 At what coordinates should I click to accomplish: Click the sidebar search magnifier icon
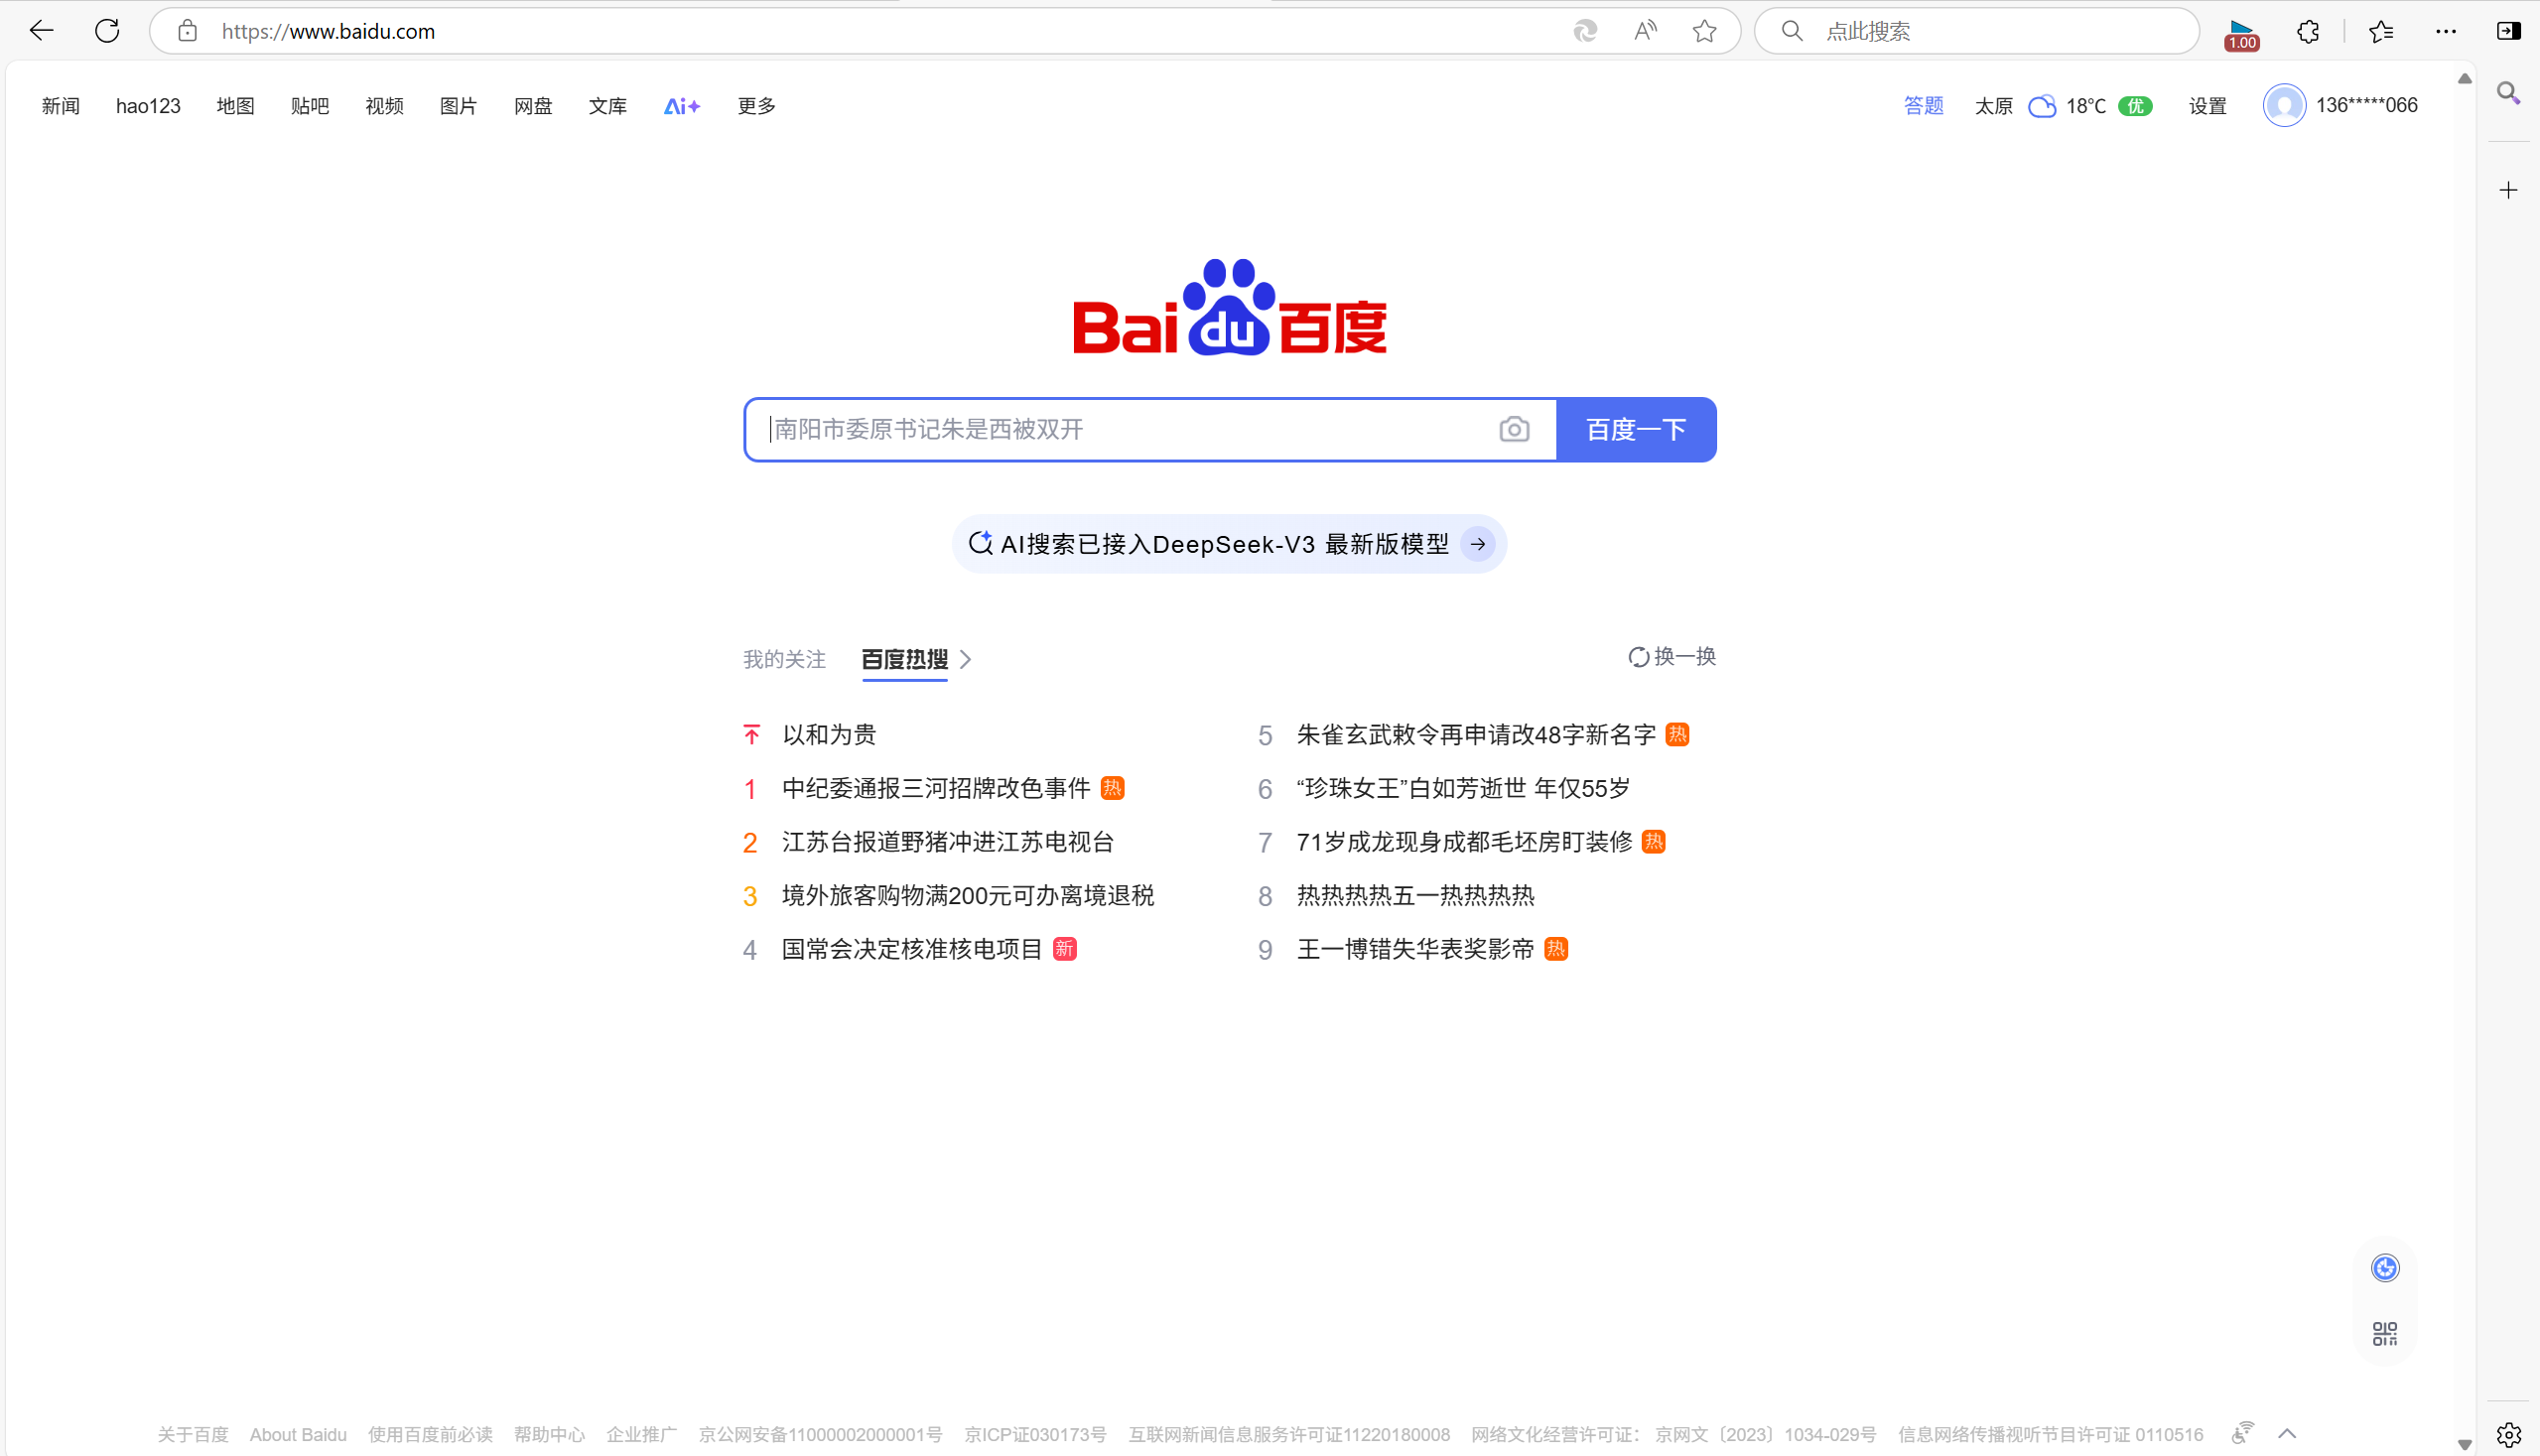(x=2508, y=93)
